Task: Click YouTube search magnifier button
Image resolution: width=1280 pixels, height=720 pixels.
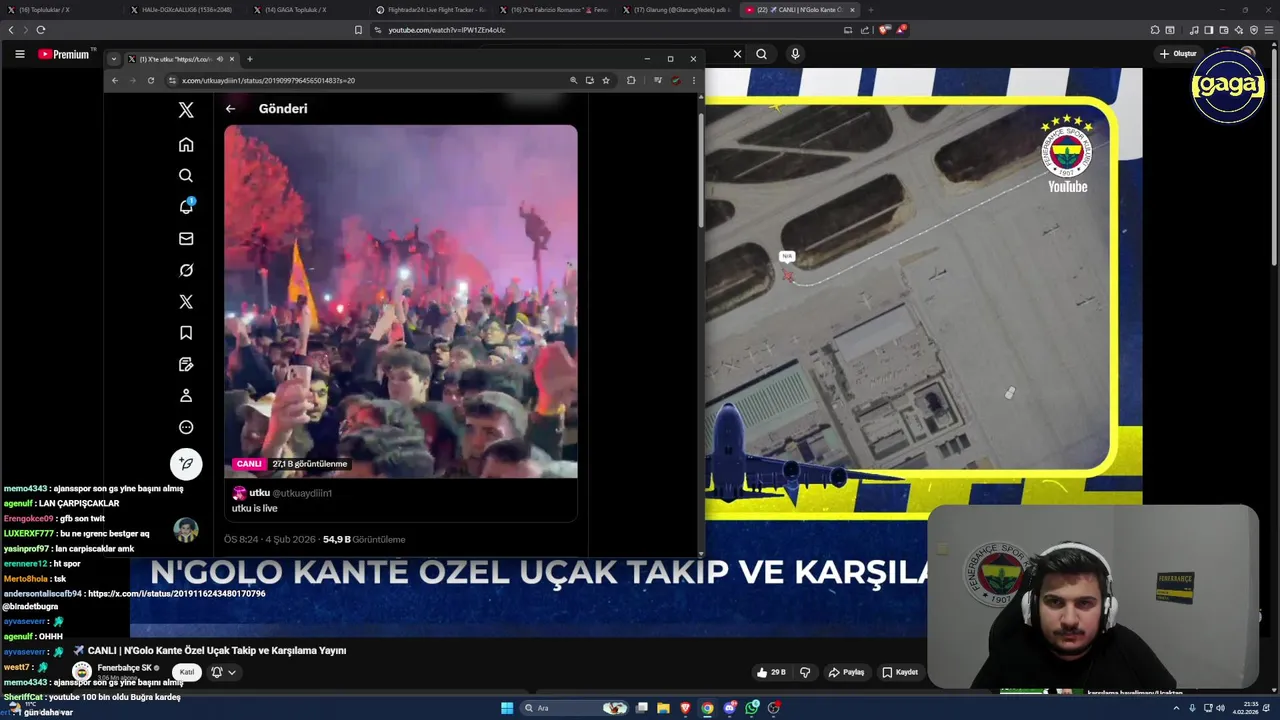Action: (761, 54)
